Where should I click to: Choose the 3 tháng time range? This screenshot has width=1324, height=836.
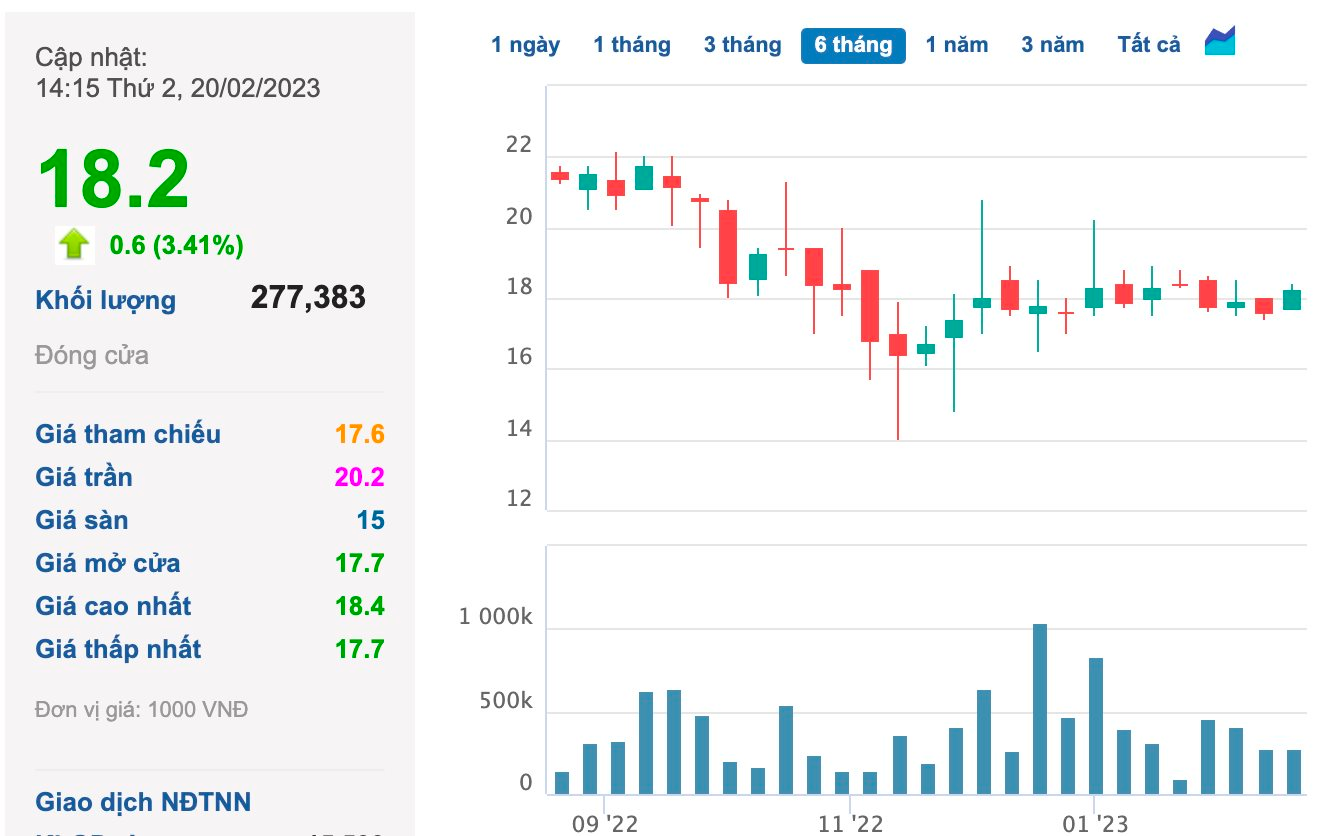[x=742, y=45]
